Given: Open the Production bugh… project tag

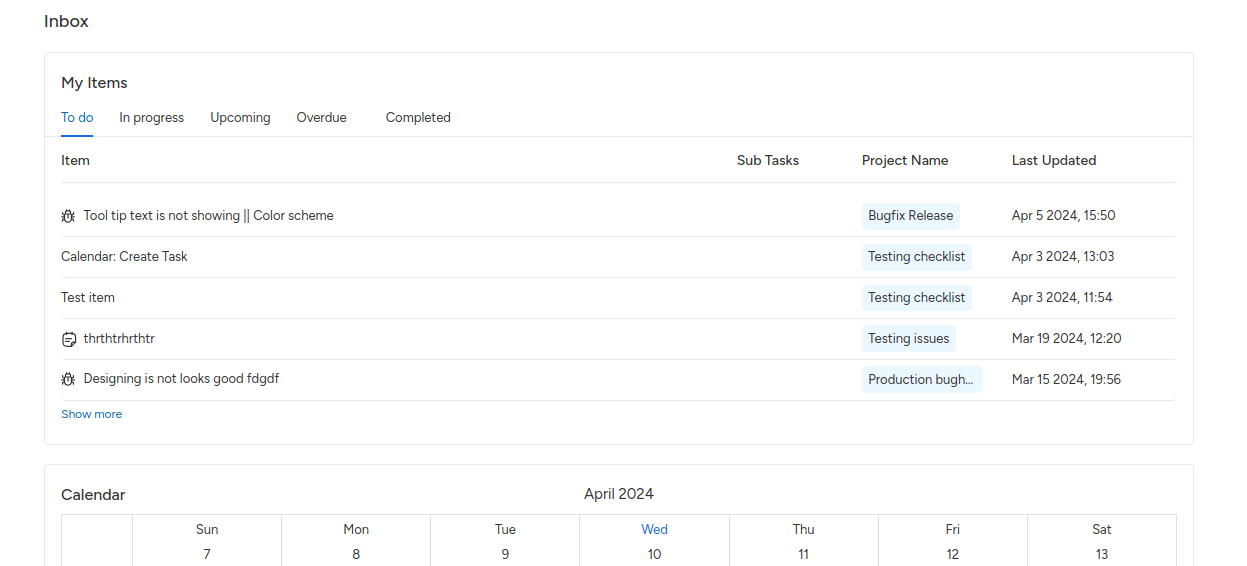Looking at the screenshot, I should tap(921, 380).
